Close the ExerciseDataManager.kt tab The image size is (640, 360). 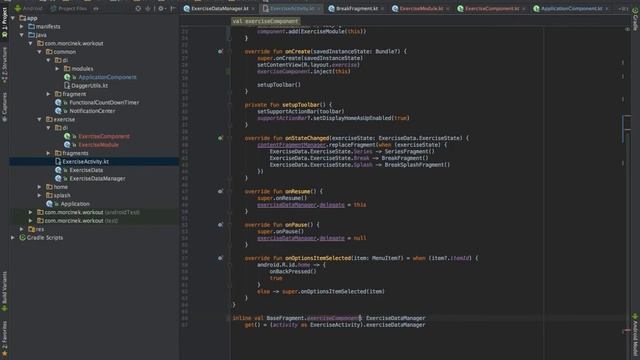253,9
